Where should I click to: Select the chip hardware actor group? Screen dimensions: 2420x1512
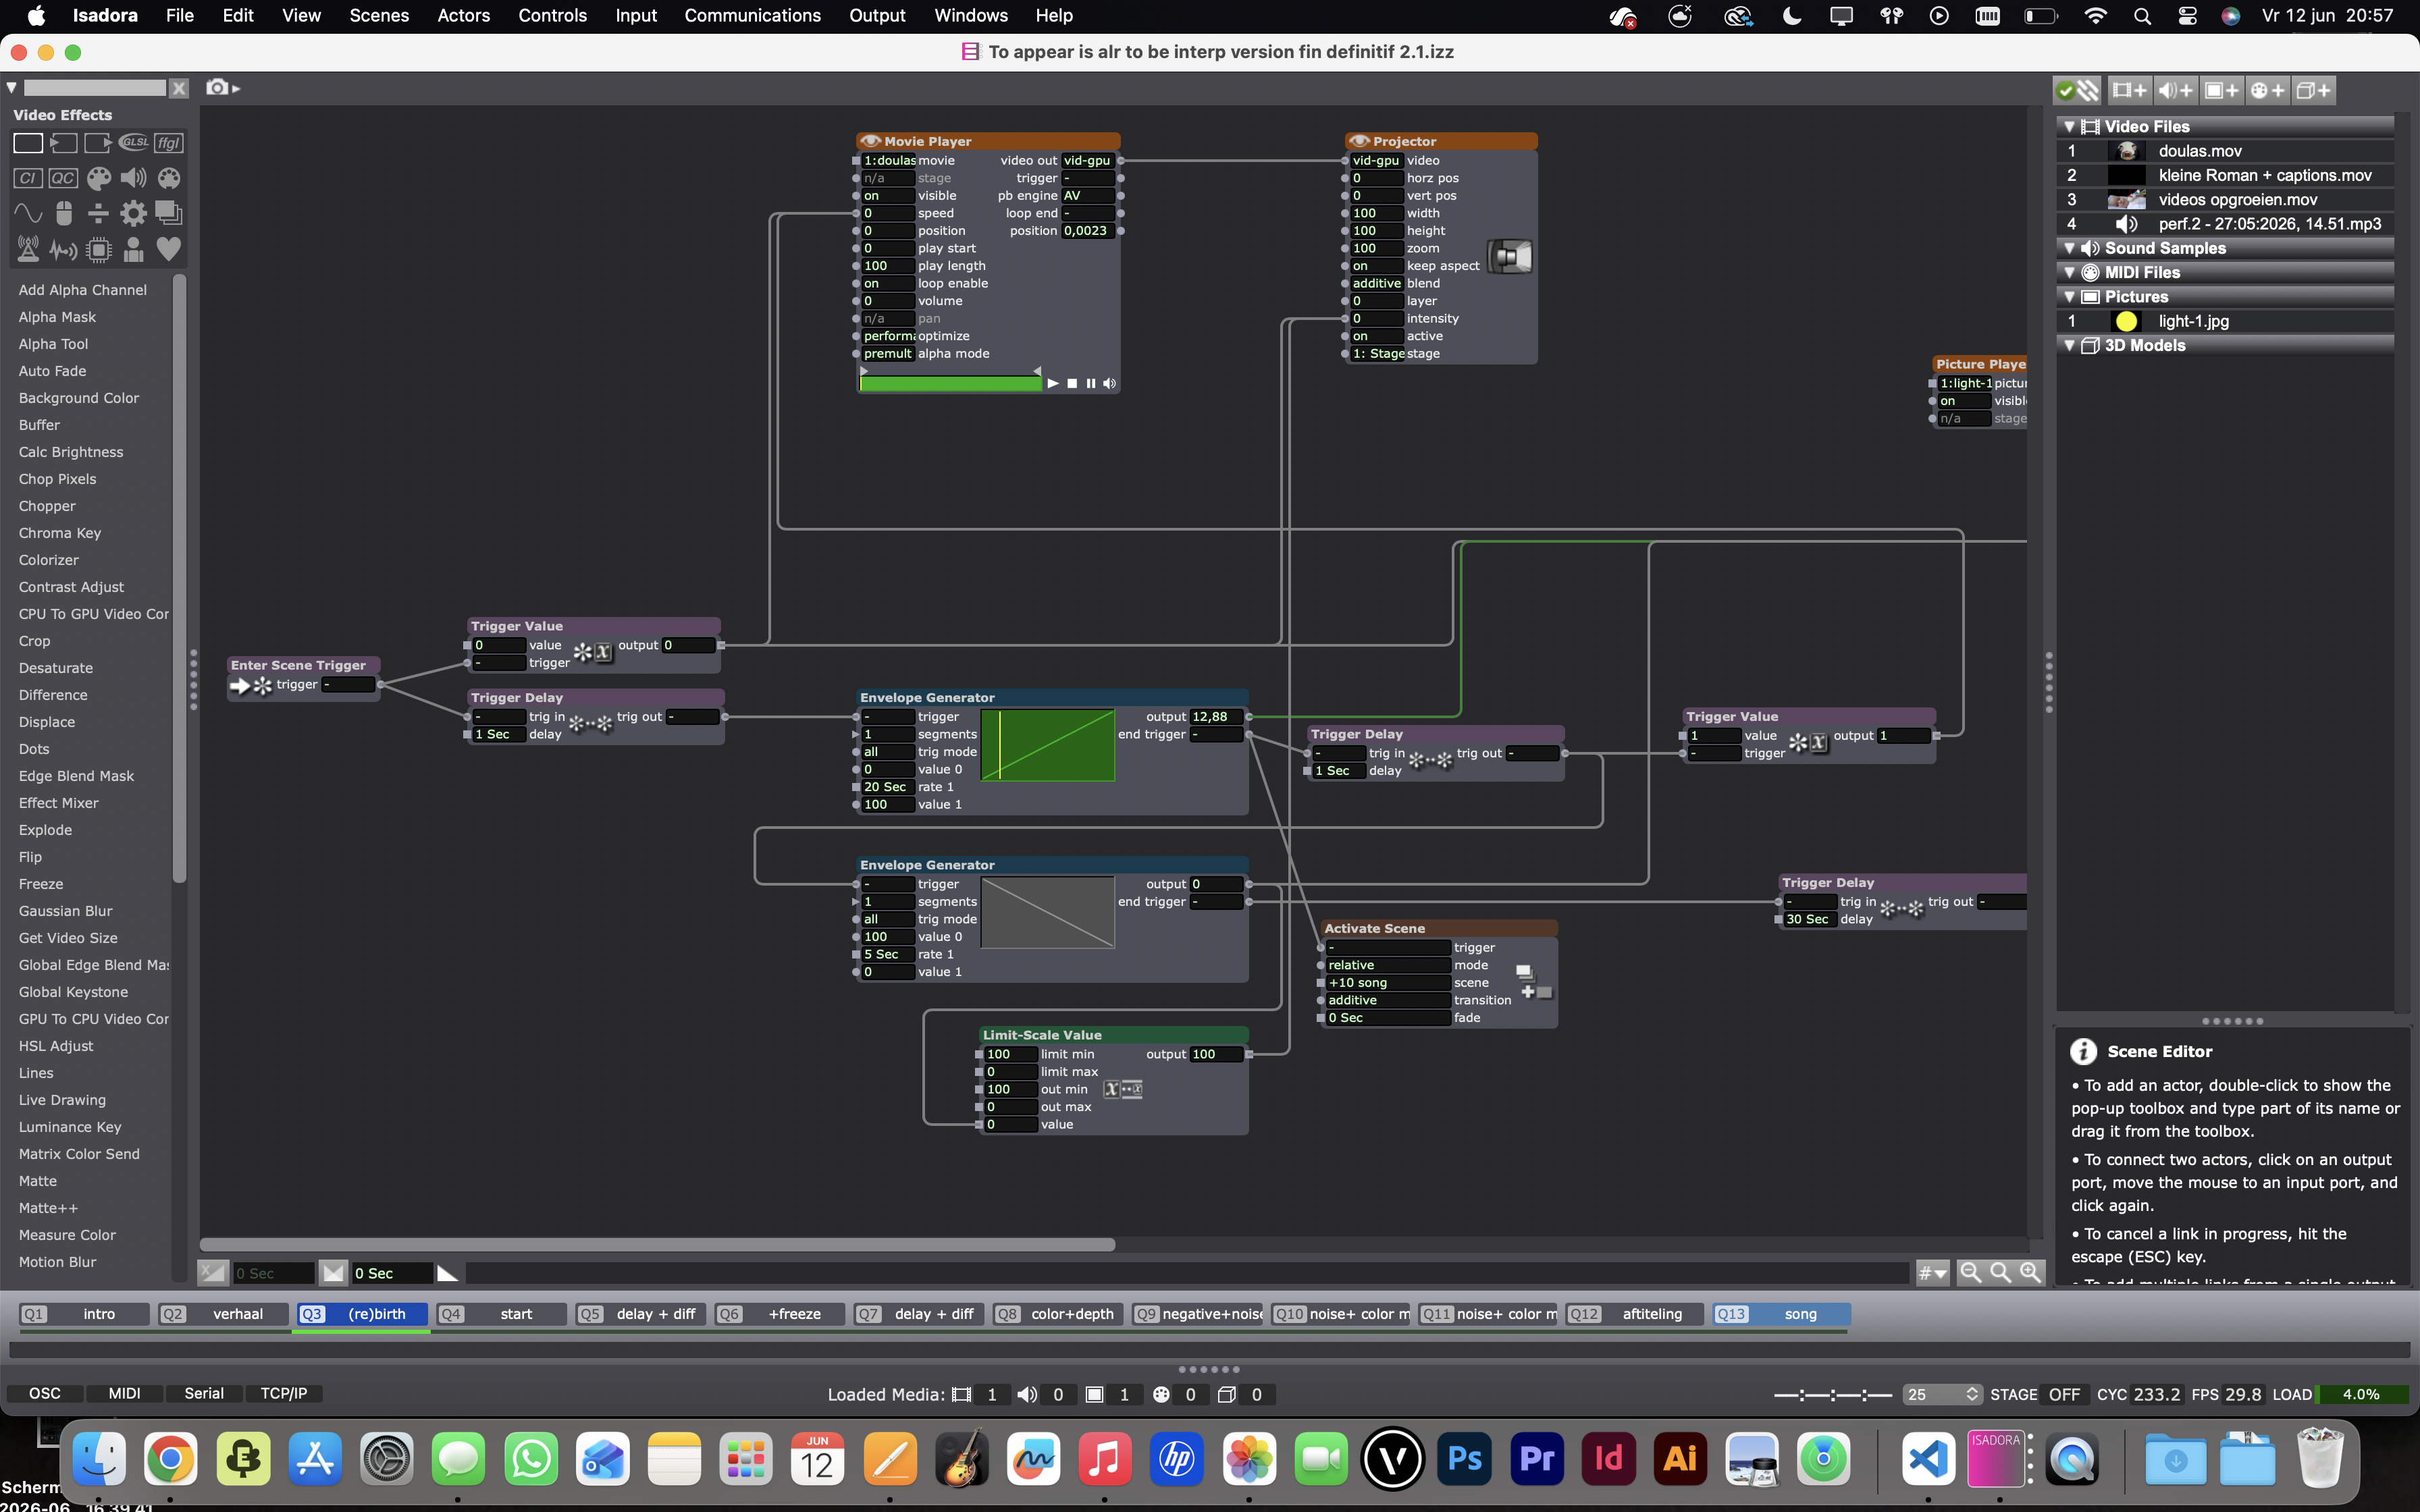98,249
